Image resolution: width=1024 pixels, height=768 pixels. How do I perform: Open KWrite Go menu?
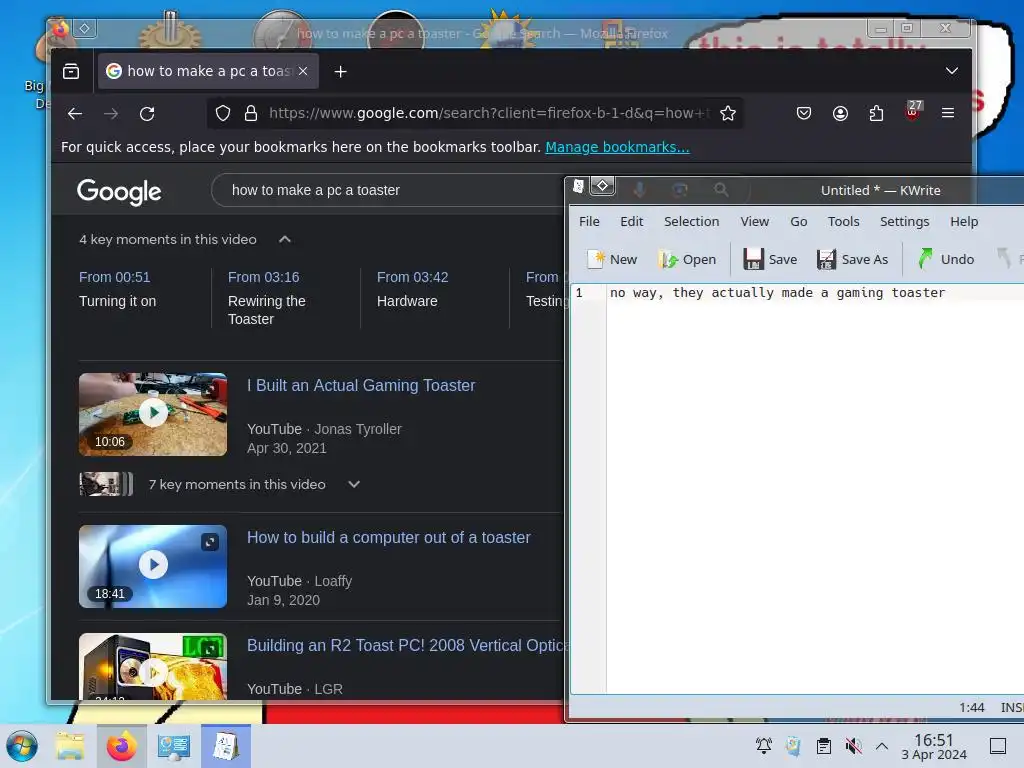(x=799, y=221)
